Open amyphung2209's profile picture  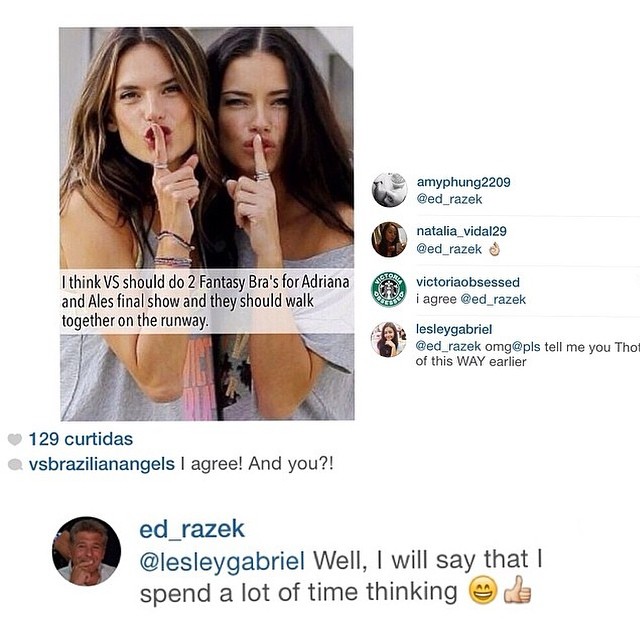pos(389,190)
